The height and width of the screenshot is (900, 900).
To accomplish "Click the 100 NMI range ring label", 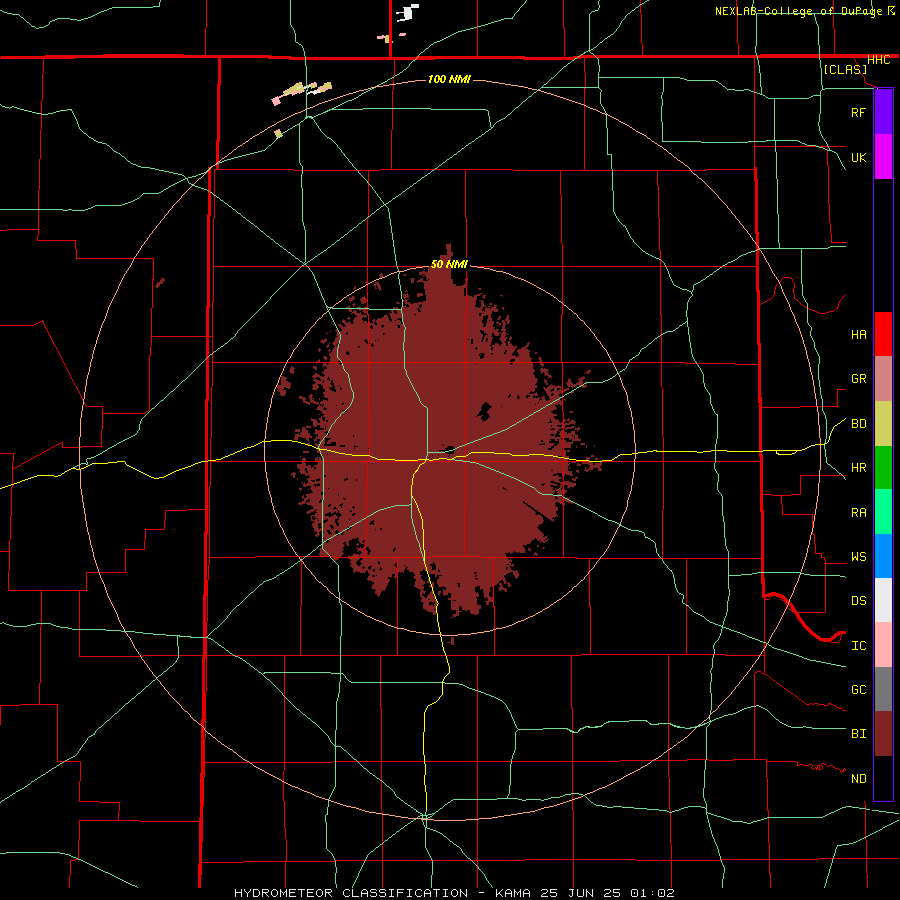I will point(449,79).
